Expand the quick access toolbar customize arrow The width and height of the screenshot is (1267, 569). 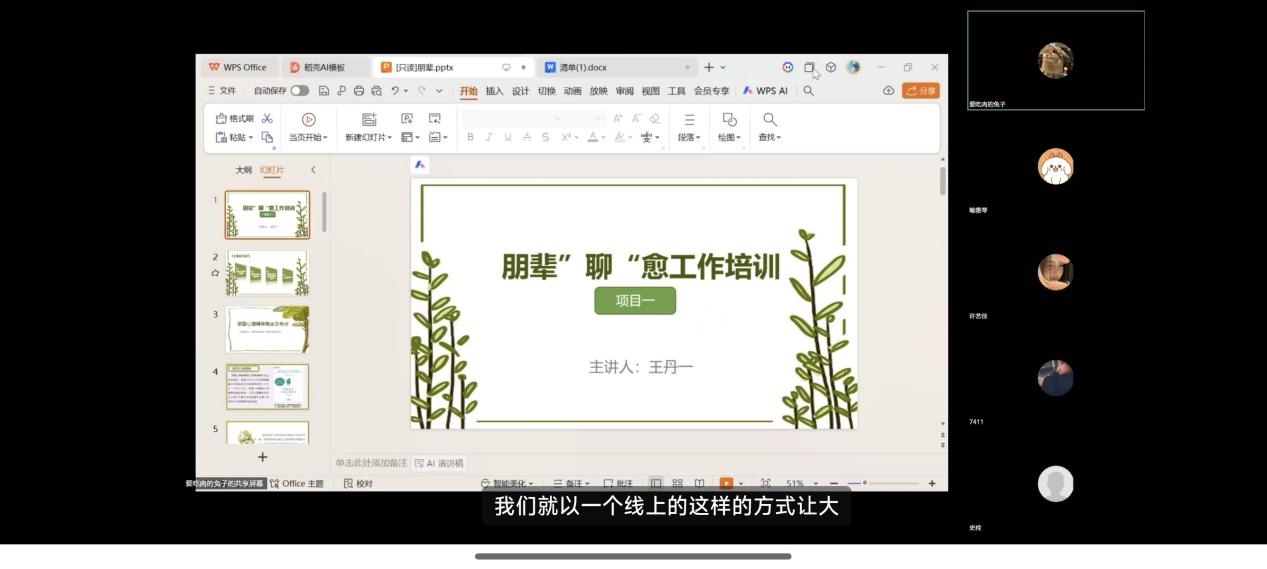[x=439, y=91]
